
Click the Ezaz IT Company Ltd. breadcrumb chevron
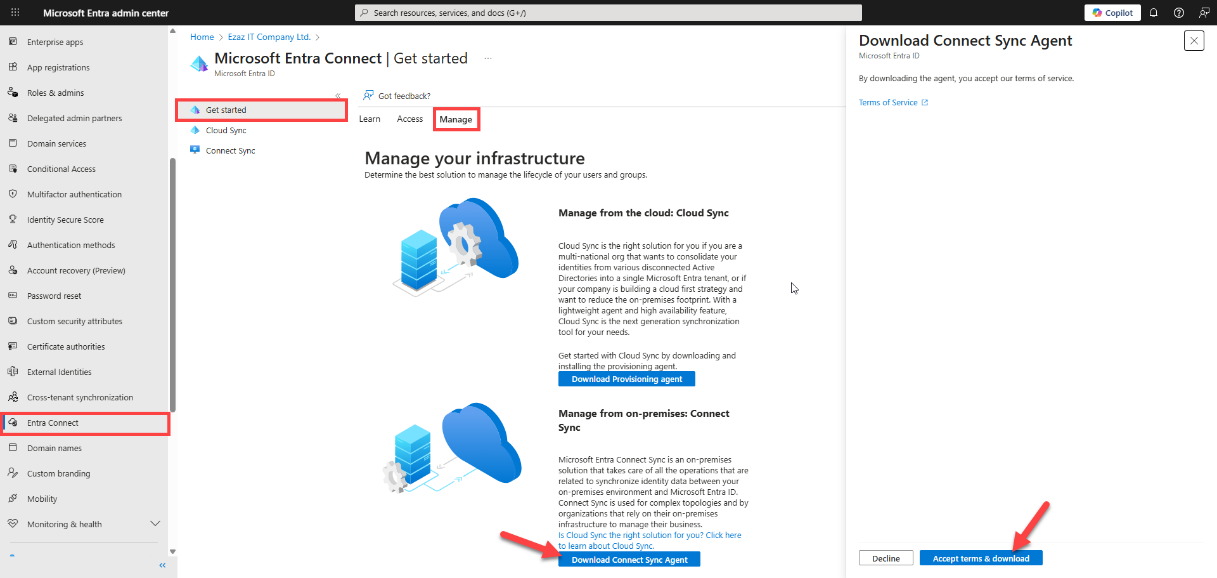click(x=317, y=37)
